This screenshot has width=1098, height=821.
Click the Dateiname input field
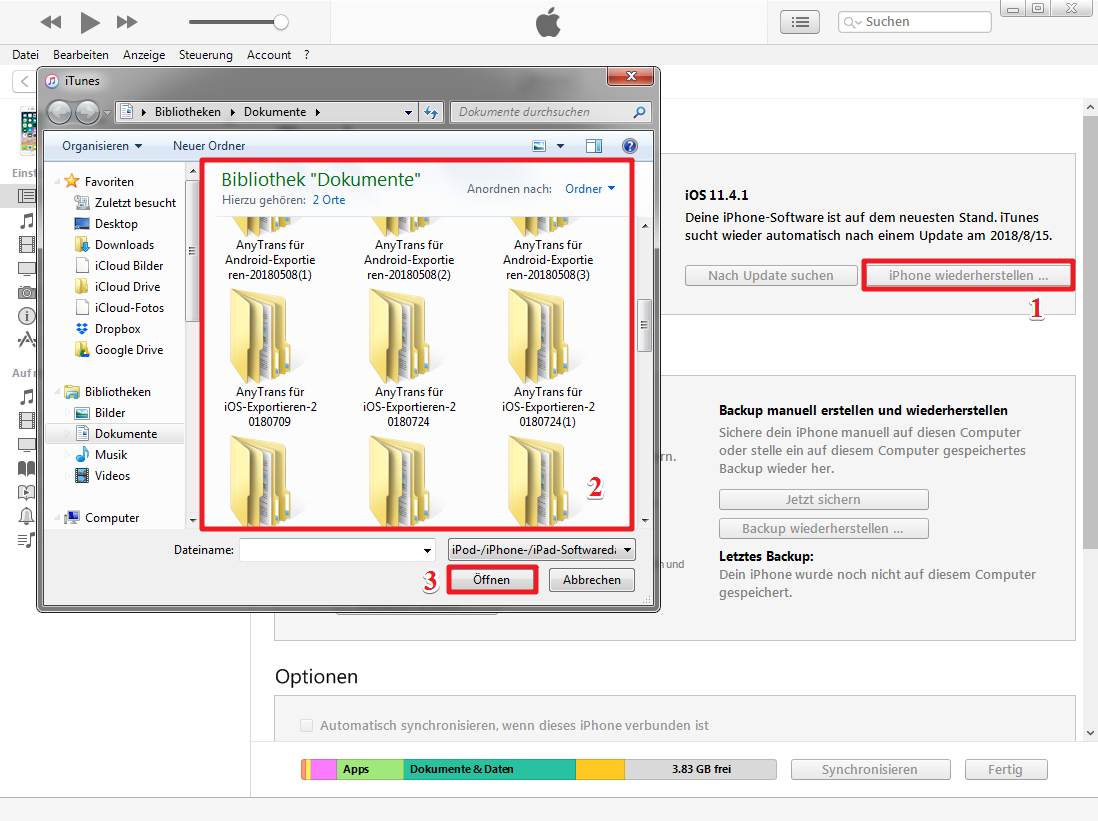coord(330,549)
